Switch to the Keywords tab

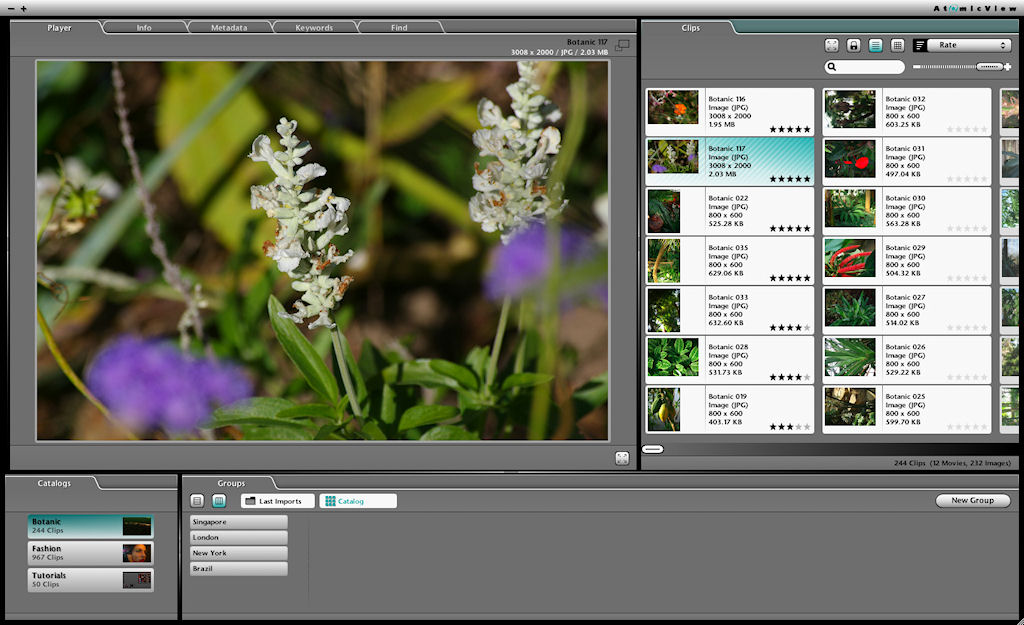click(x=314, y=28)
